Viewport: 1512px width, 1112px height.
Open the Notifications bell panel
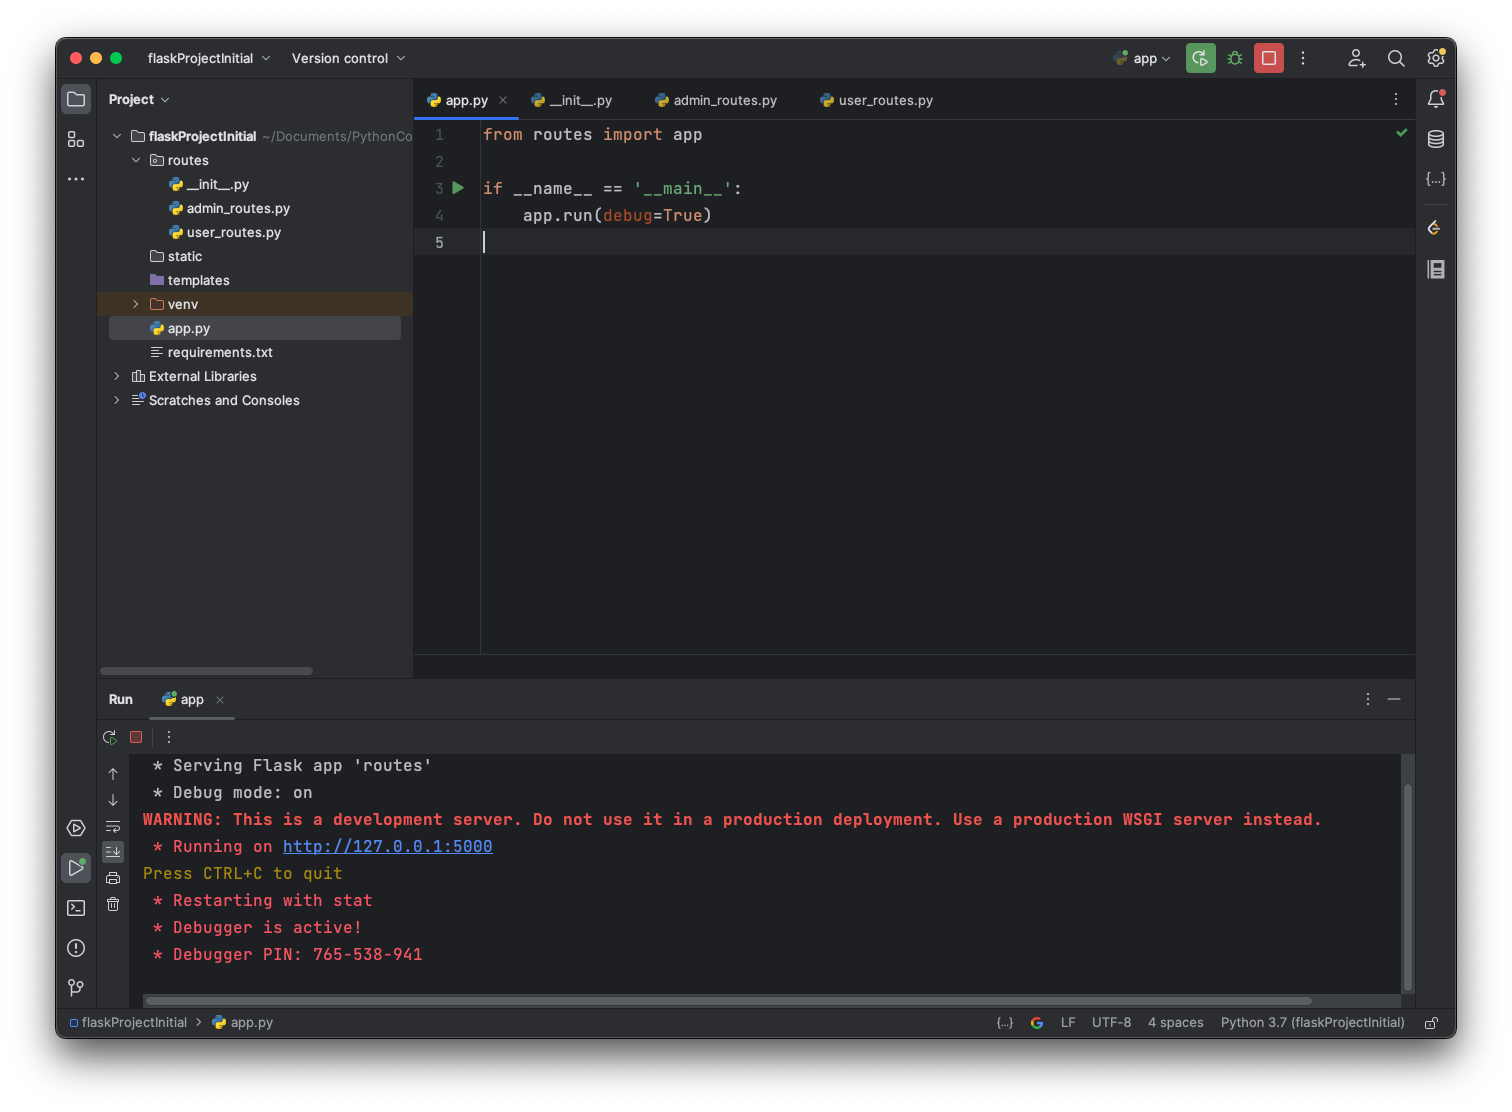1436,99
